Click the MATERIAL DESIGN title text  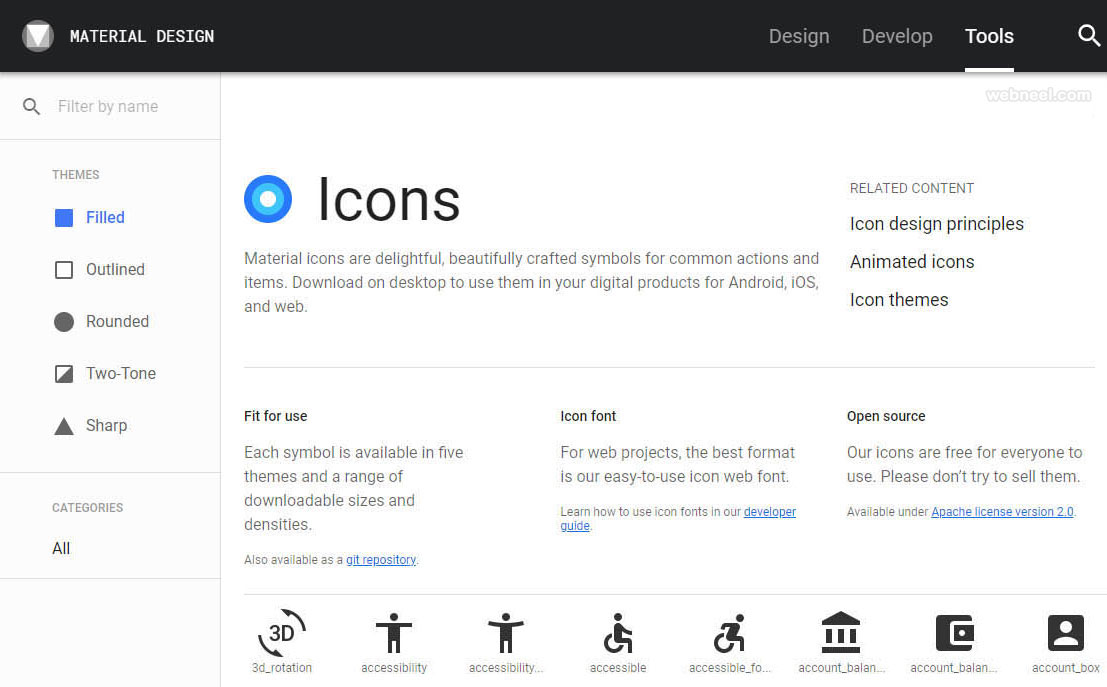[142, 36]
